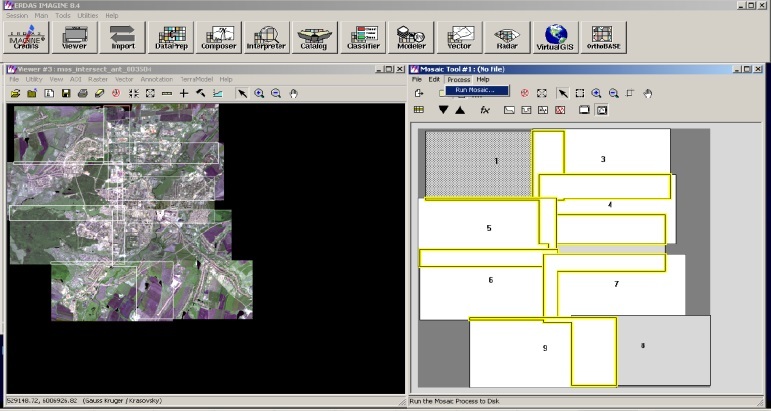The image size is (771, 411).
Task: Launch the DataPrep module
Action: coord(171,38)
